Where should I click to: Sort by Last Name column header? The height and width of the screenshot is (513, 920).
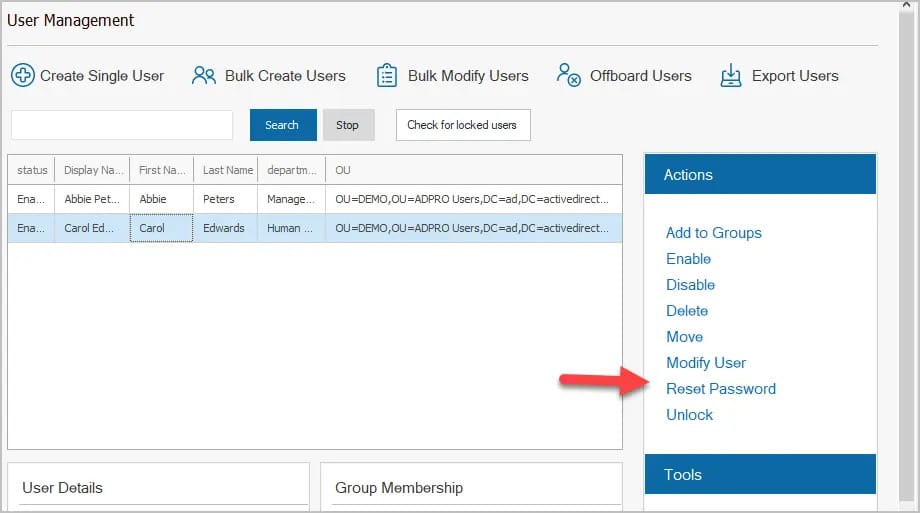226,170
